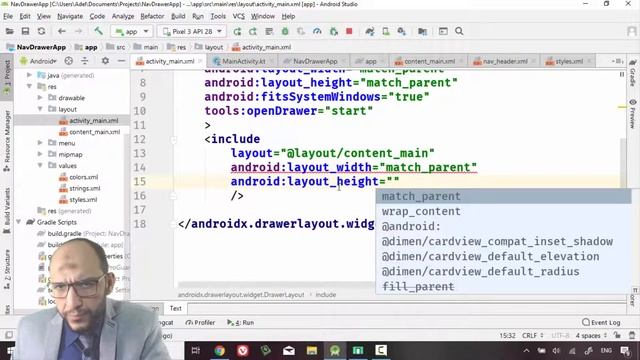640x360 pixels.
Task: Open the run configuration app dropdown
Action: coord(132,31)
